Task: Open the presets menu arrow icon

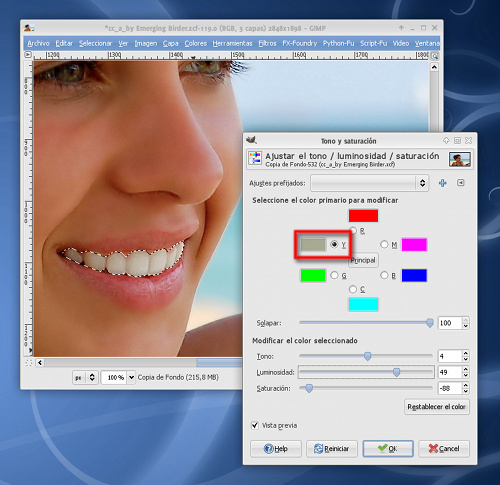Action: 461,183
